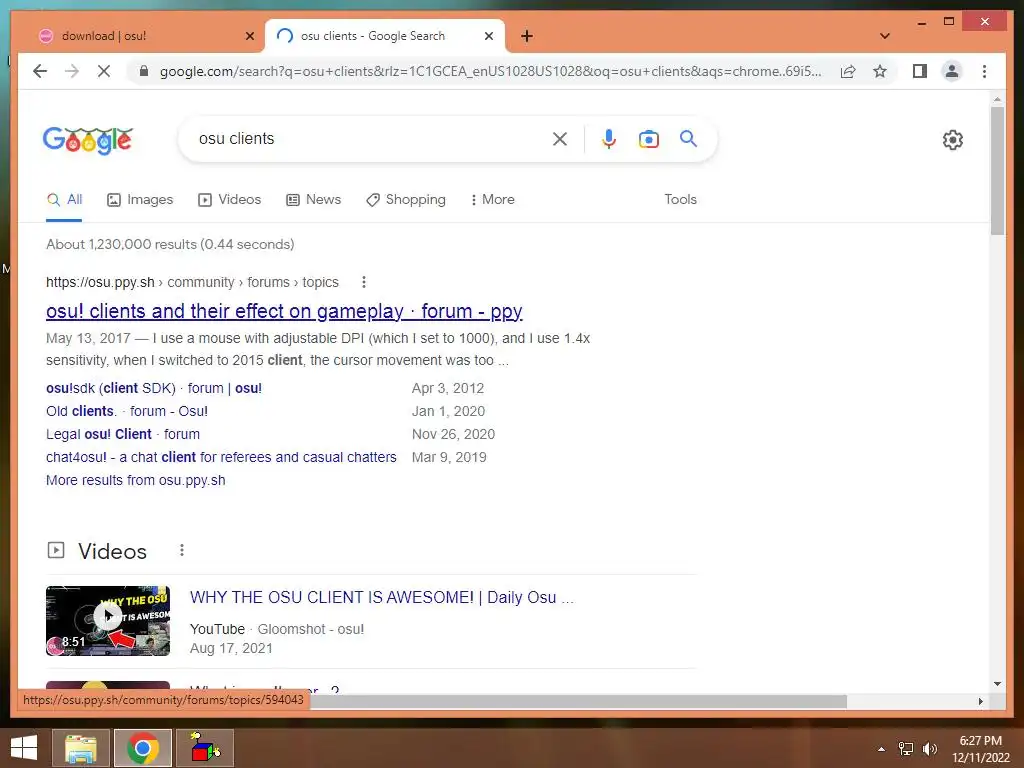Click the scrollbar up arrow
The image size is (1024, 768).
tap(997, 99)
